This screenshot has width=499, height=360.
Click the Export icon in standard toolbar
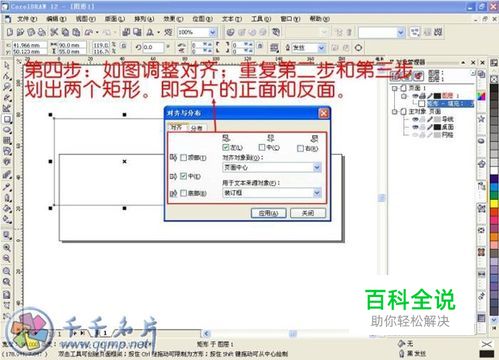(137, 32)
